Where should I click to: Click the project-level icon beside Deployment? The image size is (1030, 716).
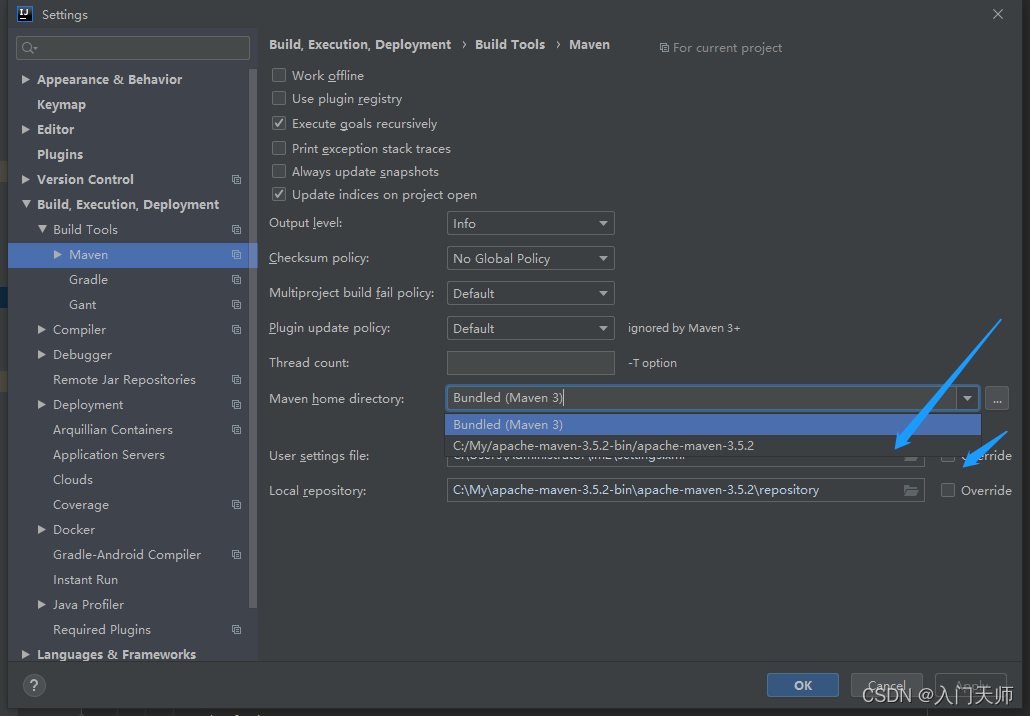236,405
